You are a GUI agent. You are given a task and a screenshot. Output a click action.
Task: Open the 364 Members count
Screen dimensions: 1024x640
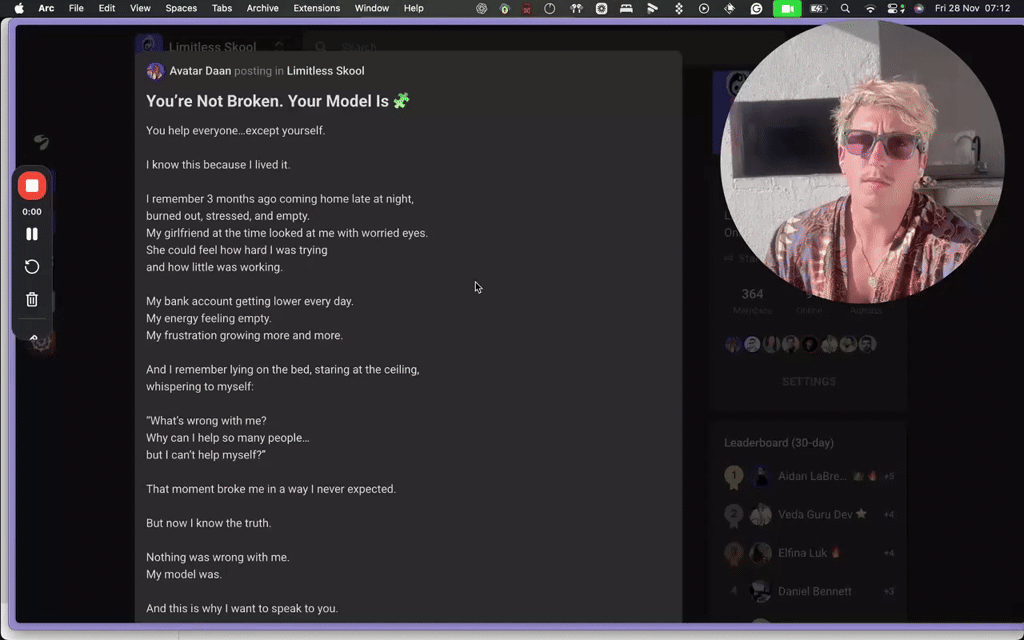(x=752, y=300)
